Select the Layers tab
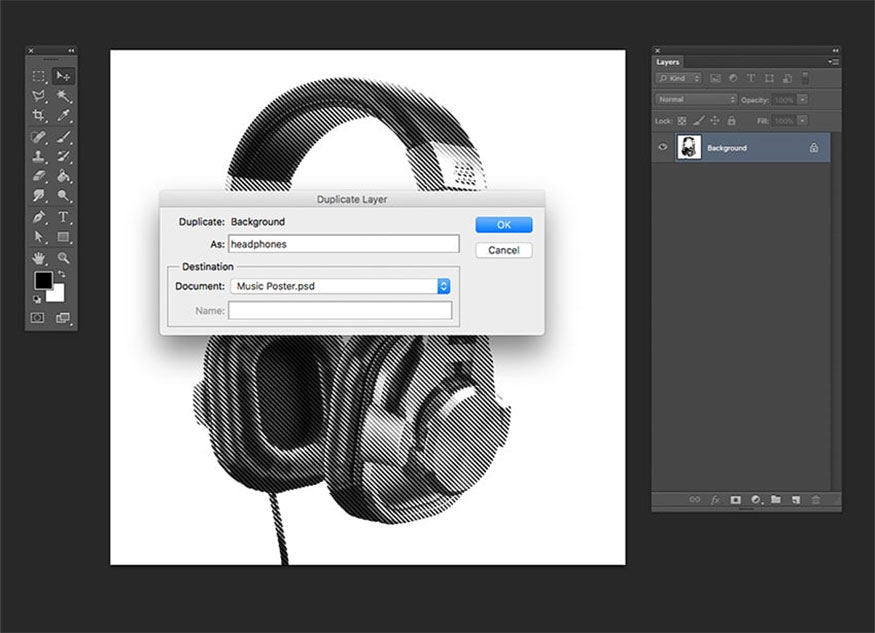 tap(668, 62)
